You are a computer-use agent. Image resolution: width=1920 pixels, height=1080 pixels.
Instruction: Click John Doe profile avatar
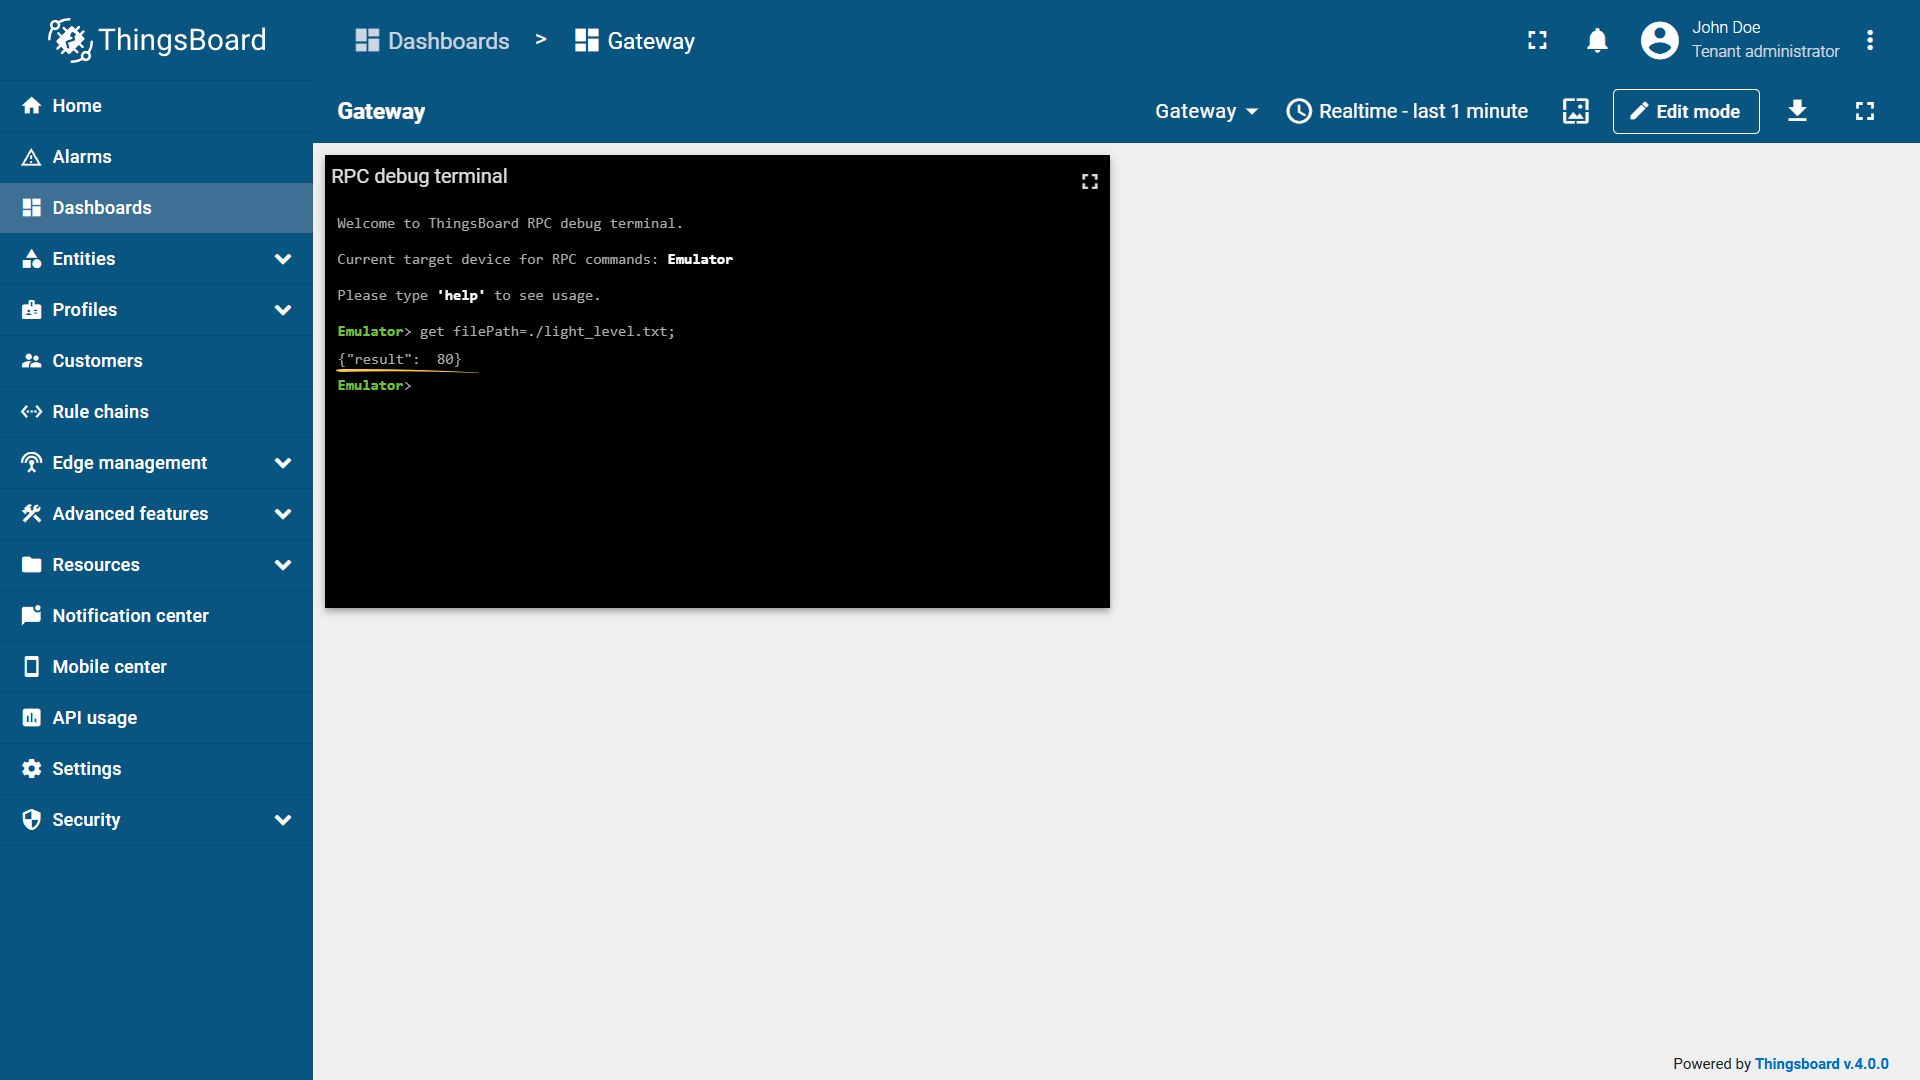1659,41
